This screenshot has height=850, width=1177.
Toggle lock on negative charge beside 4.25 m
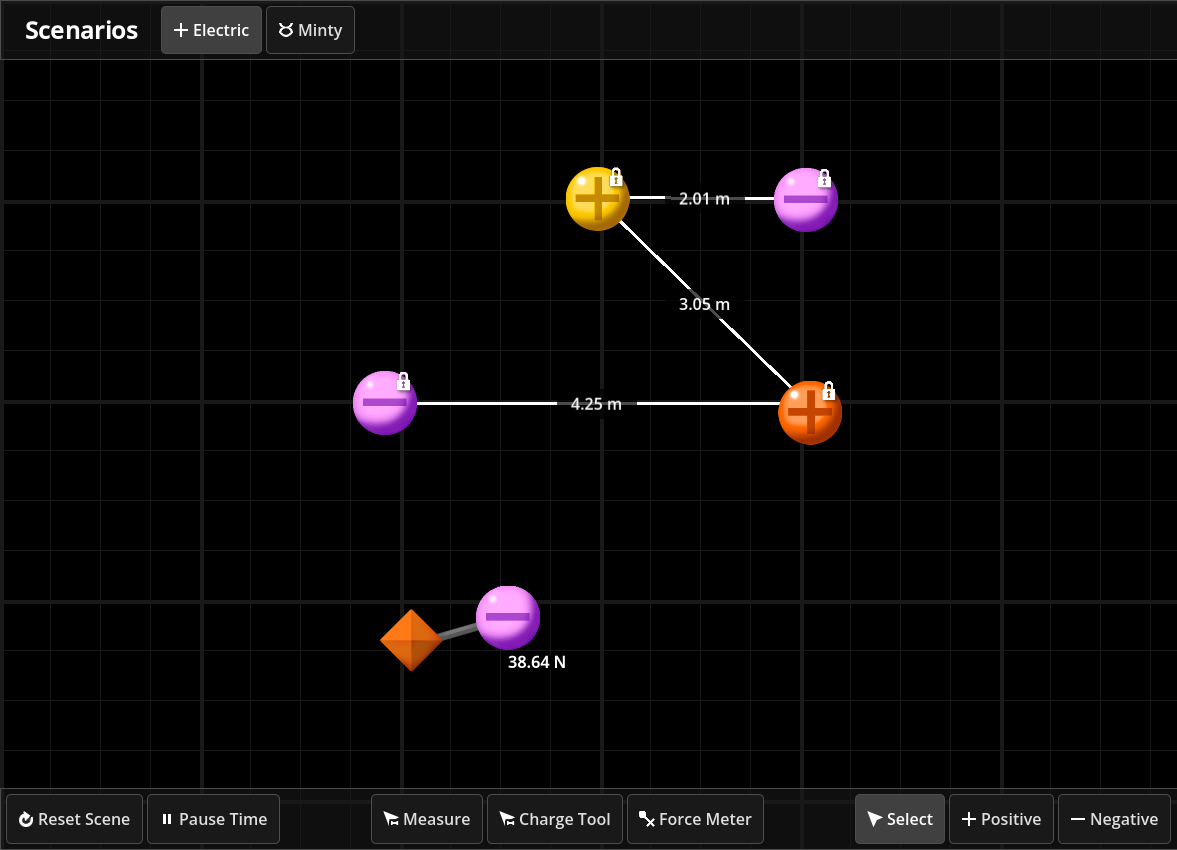click(x=403, y=381)
